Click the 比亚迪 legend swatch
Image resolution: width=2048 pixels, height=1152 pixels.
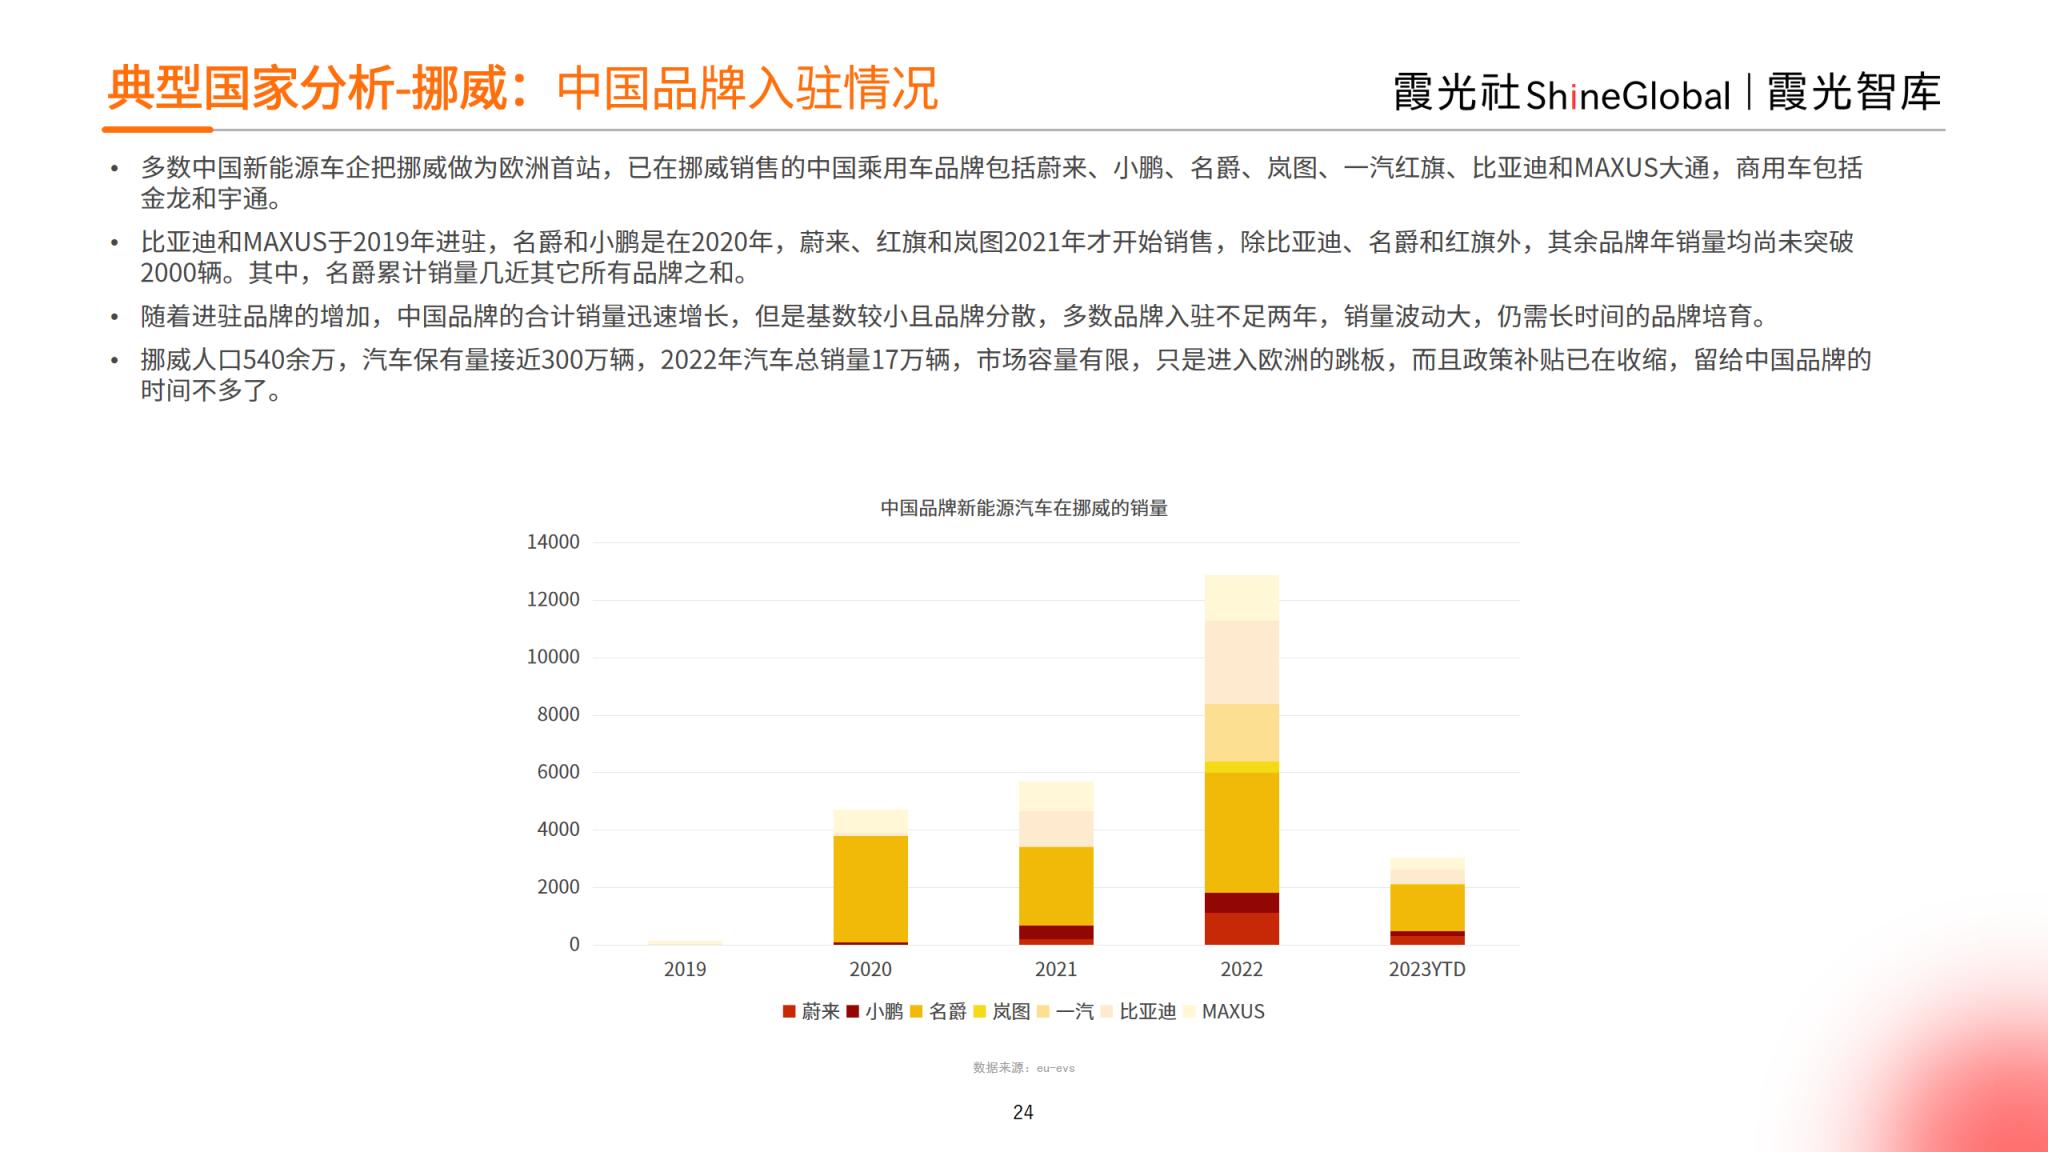coord(1107,1012)
